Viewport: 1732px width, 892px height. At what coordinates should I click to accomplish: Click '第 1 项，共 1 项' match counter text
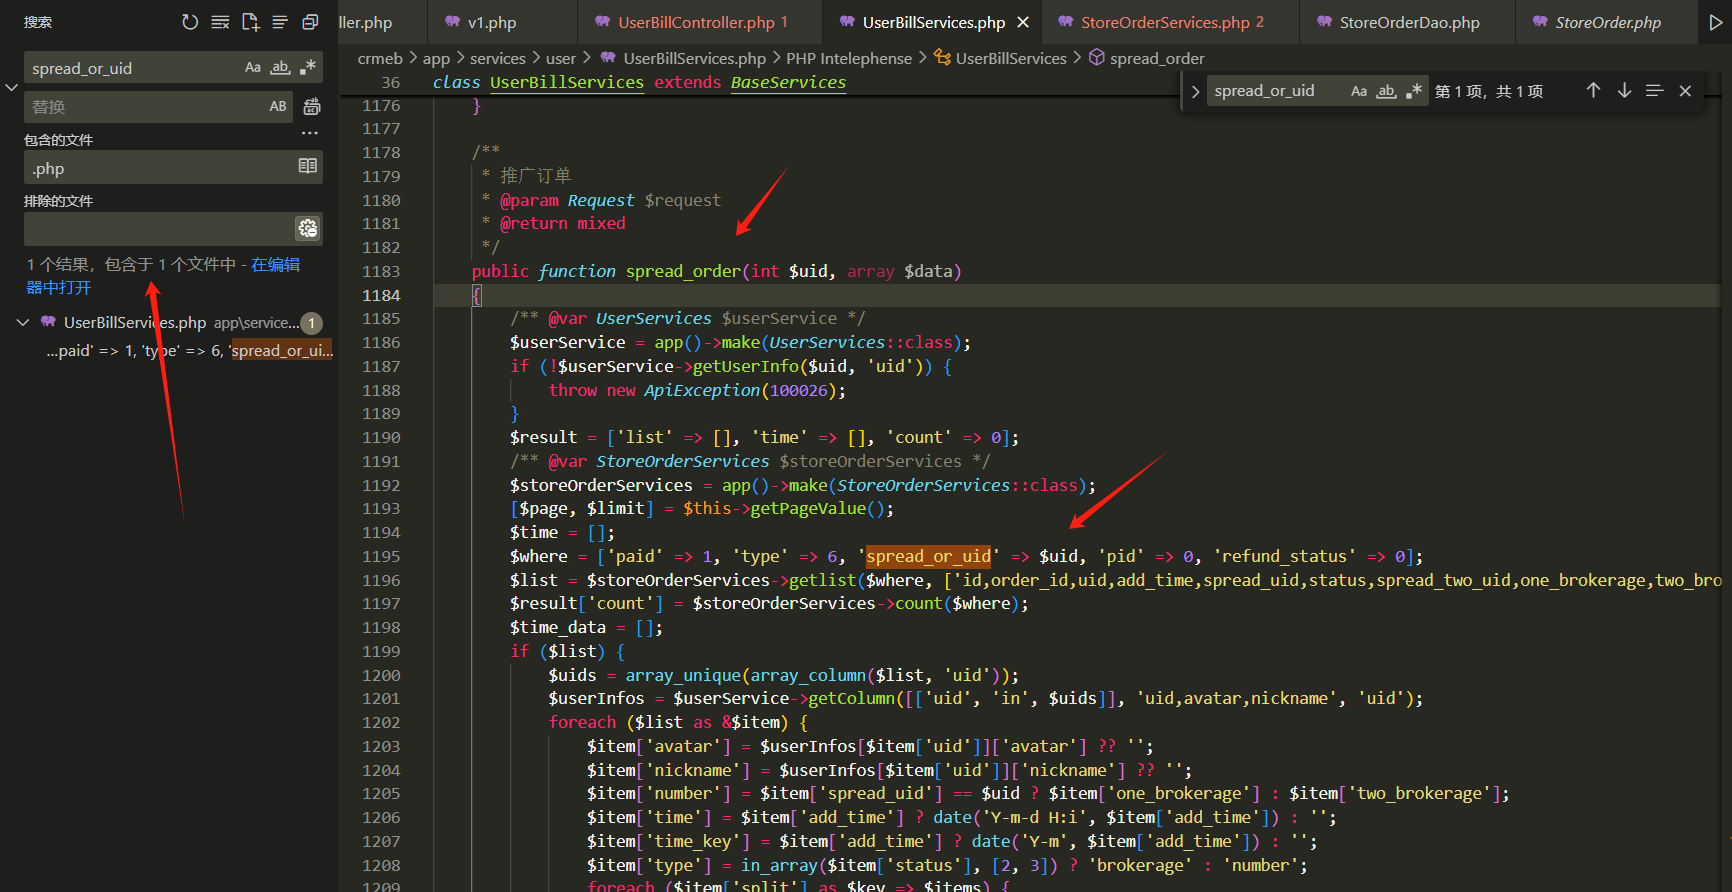(1489, 91)
